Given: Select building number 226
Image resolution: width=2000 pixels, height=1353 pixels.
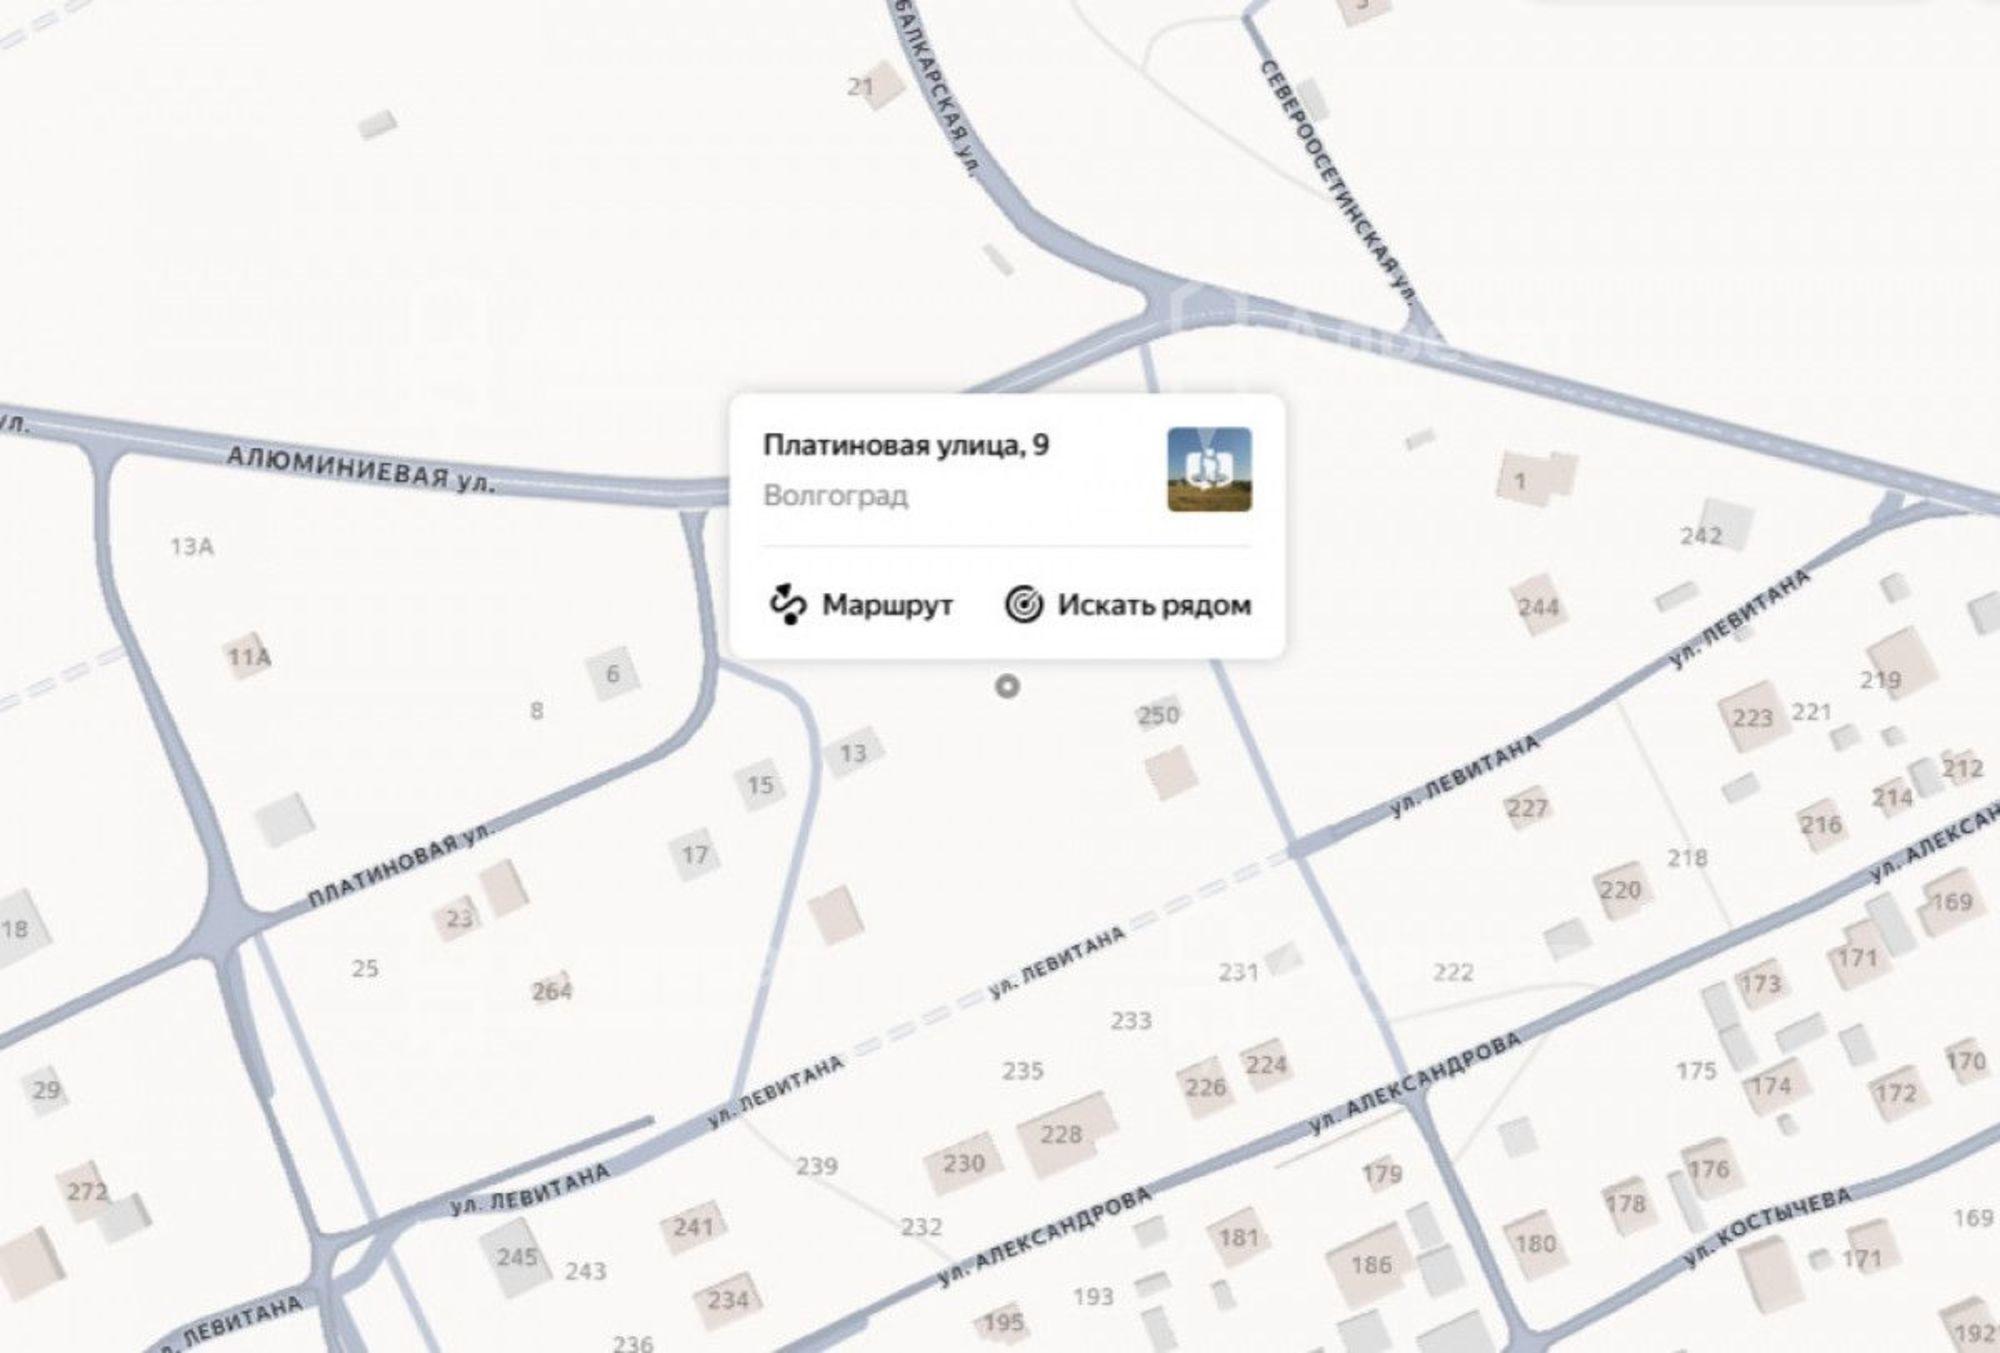Looking at the screenshot, I should (x=1205, y=1087).
